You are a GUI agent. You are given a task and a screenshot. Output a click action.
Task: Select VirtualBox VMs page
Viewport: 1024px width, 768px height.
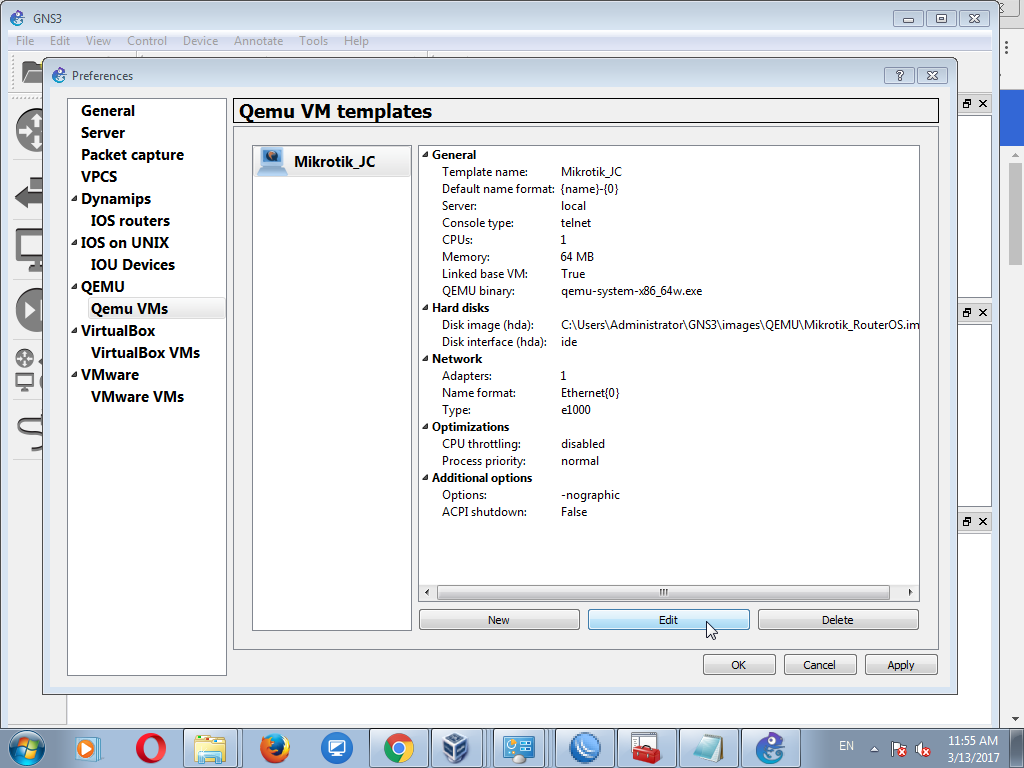coord(145,353)
